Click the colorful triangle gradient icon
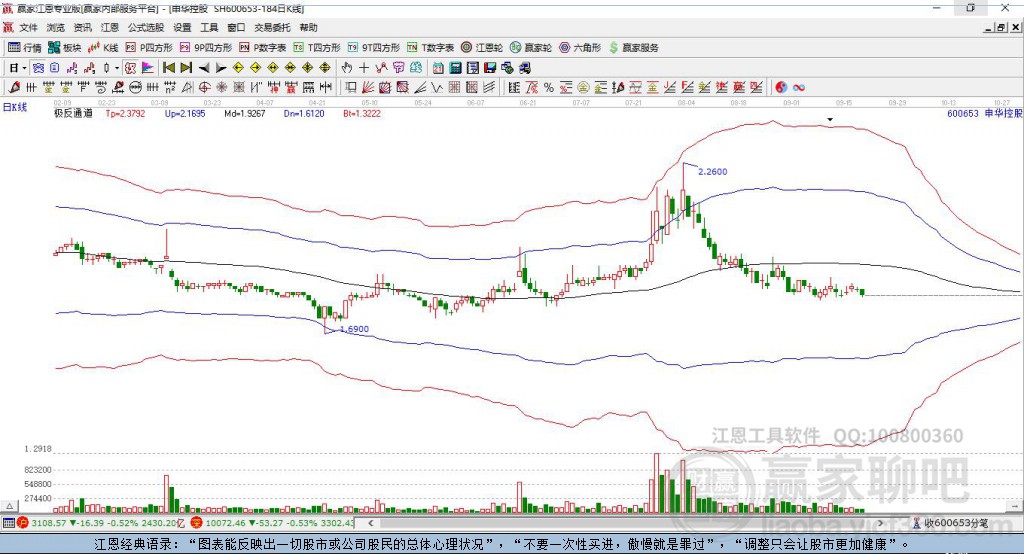 (x=148, y=68)
